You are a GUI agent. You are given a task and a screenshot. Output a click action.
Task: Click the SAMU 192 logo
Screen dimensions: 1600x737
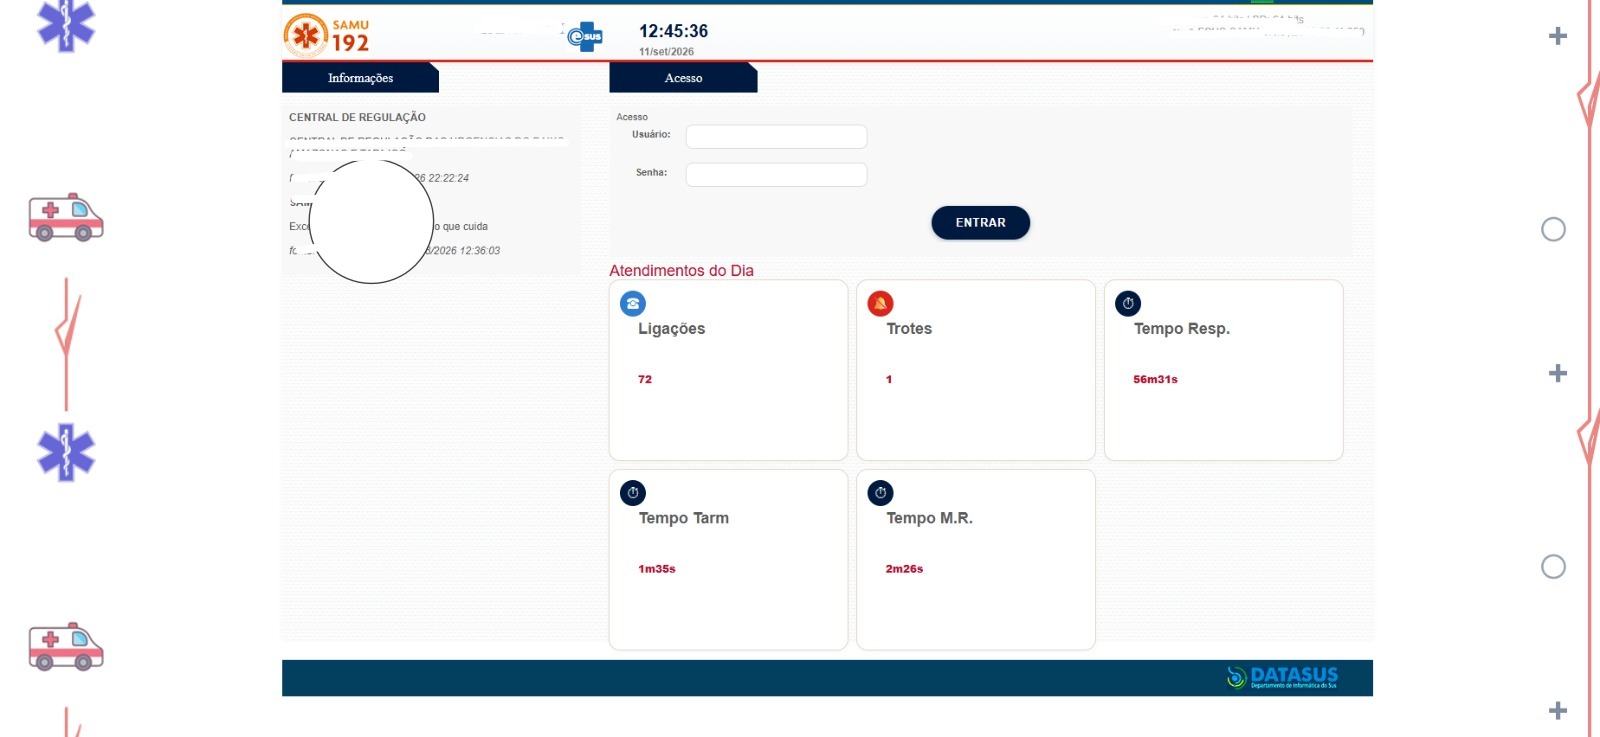coord(327,36)
